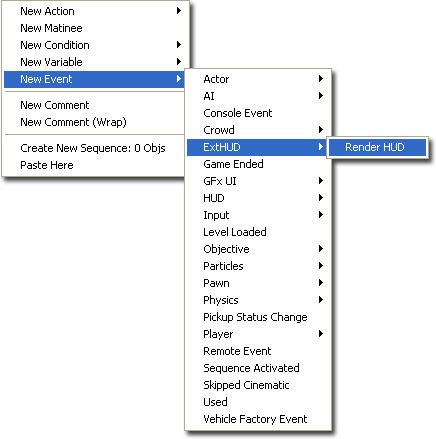Choose the Game Ended event
Viewport: 436px width, 439px height.
pos(258,164)
